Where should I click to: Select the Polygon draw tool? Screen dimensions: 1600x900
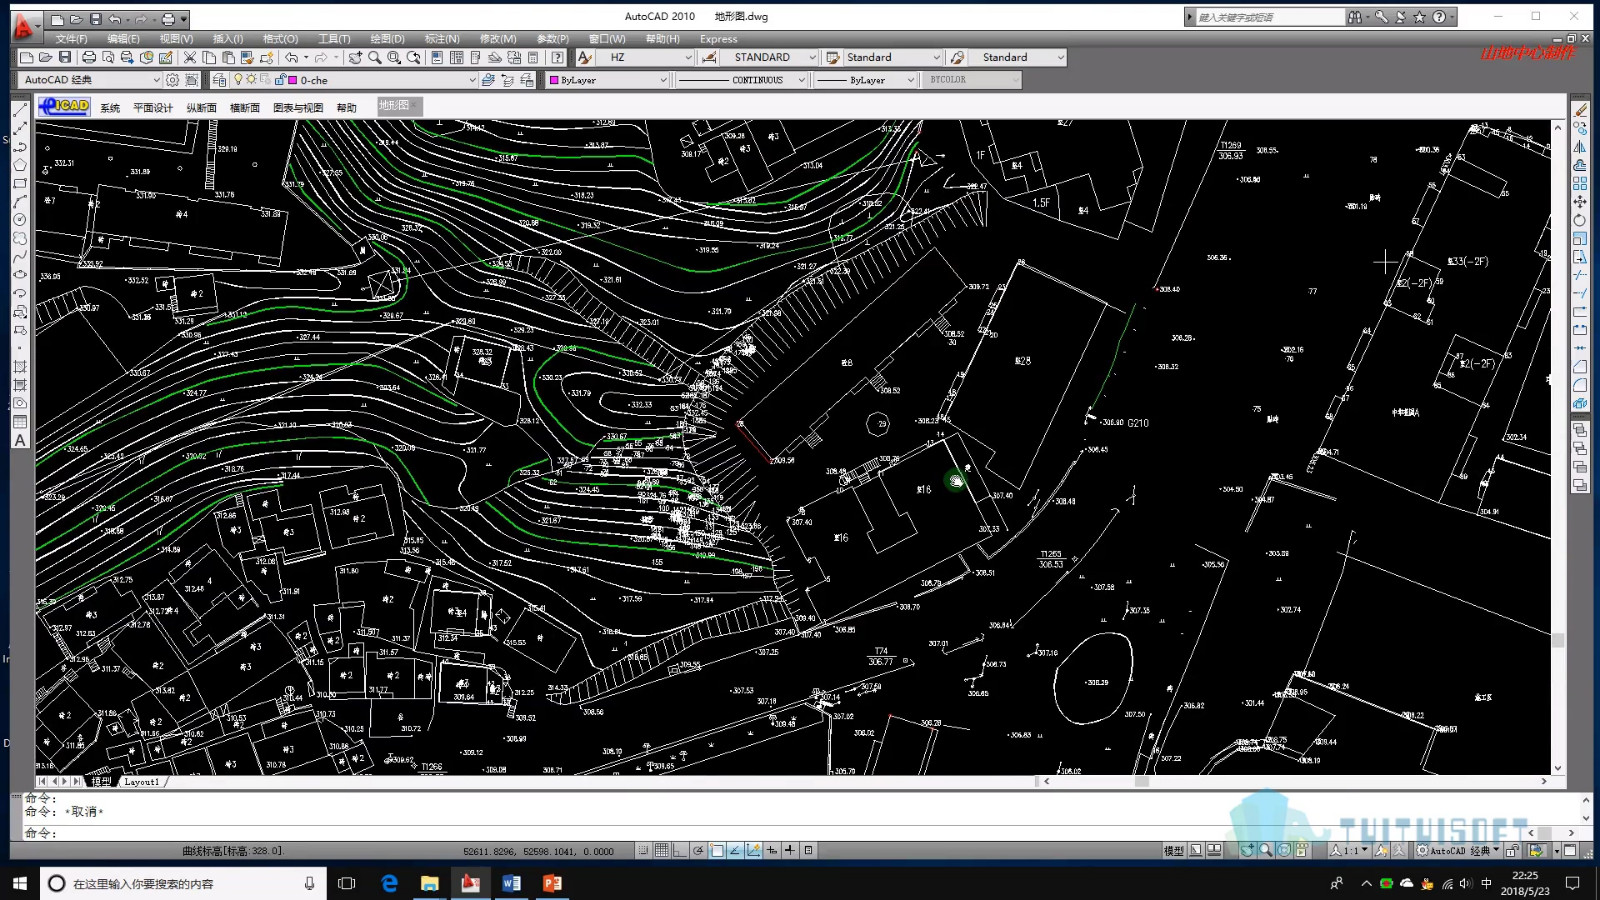pyautogui.click(x=19, y=165)
